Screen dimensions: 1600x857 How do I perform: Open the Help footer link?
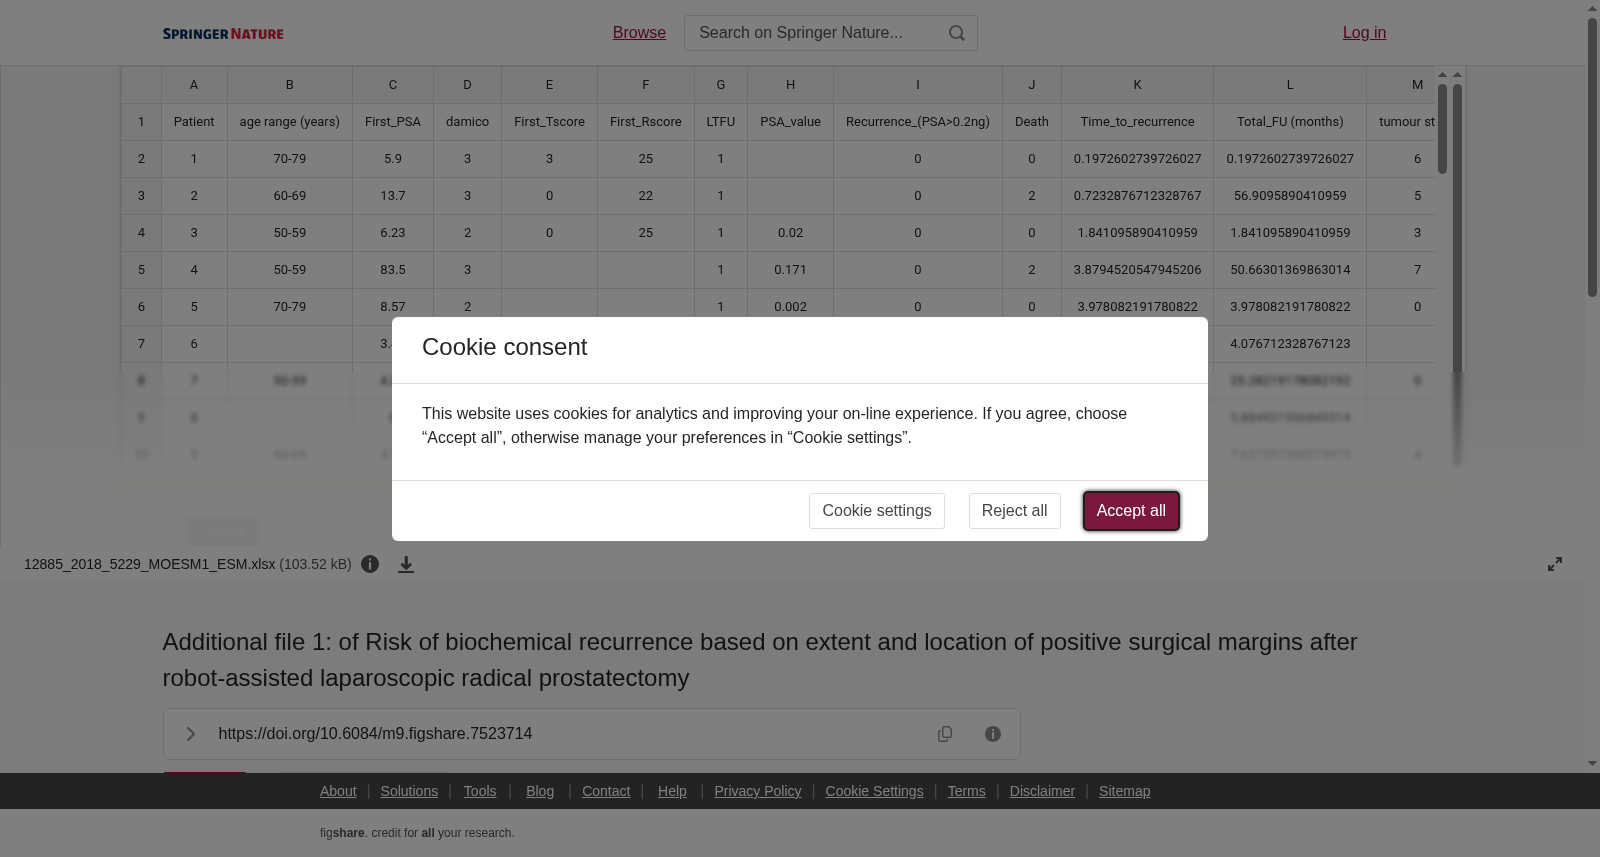(x=672, y=791)
